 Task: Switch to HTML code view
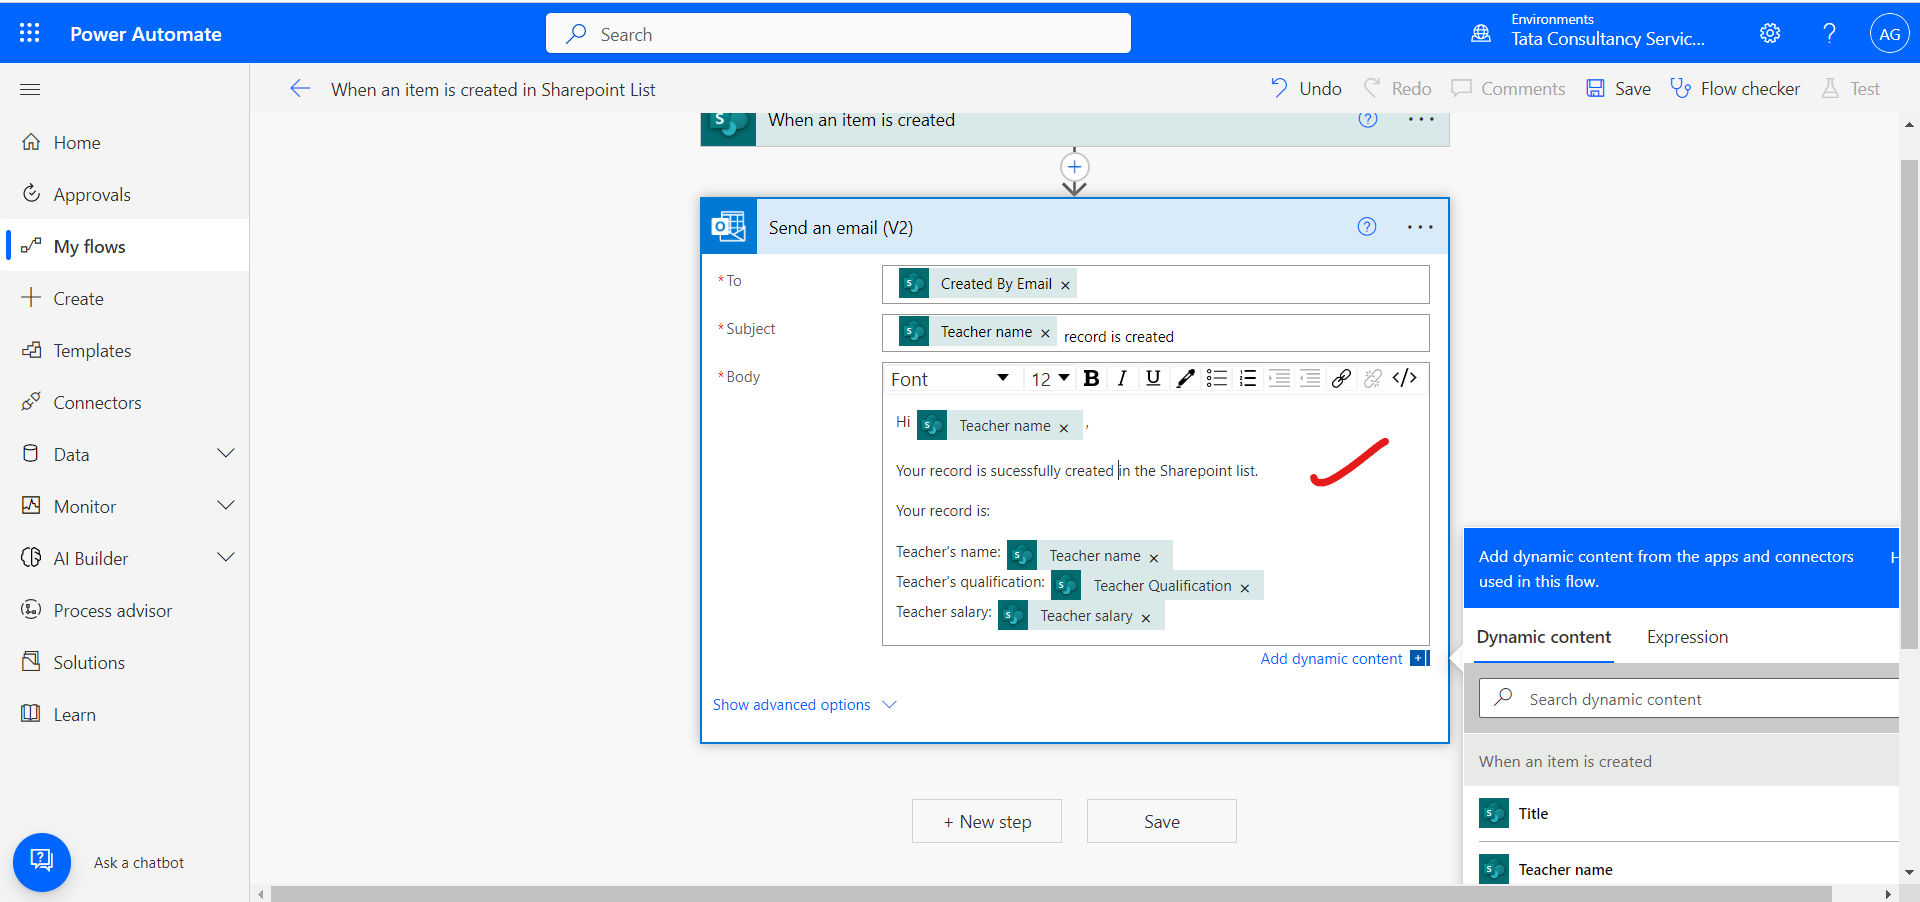click(x=1404, y=378)
